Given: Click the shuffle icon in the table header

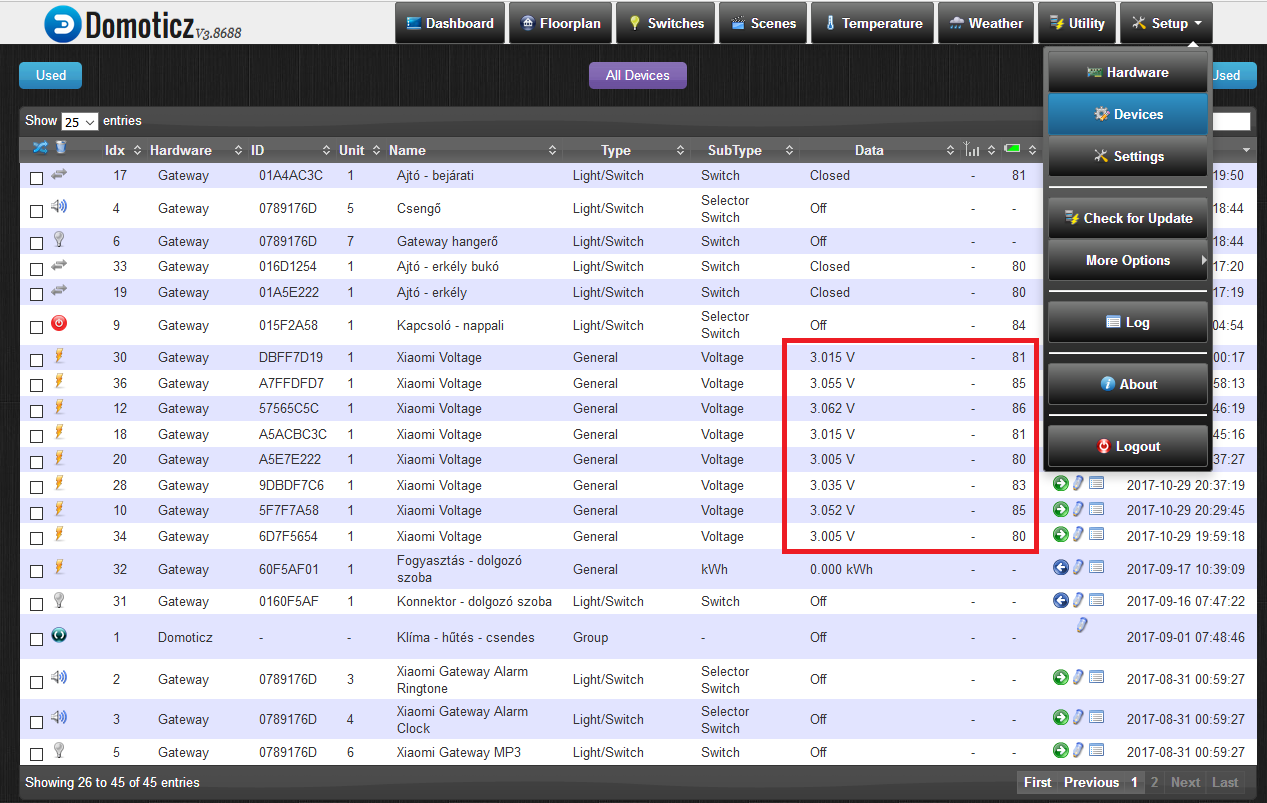Looking at the screenshot, I should (40, 149).
